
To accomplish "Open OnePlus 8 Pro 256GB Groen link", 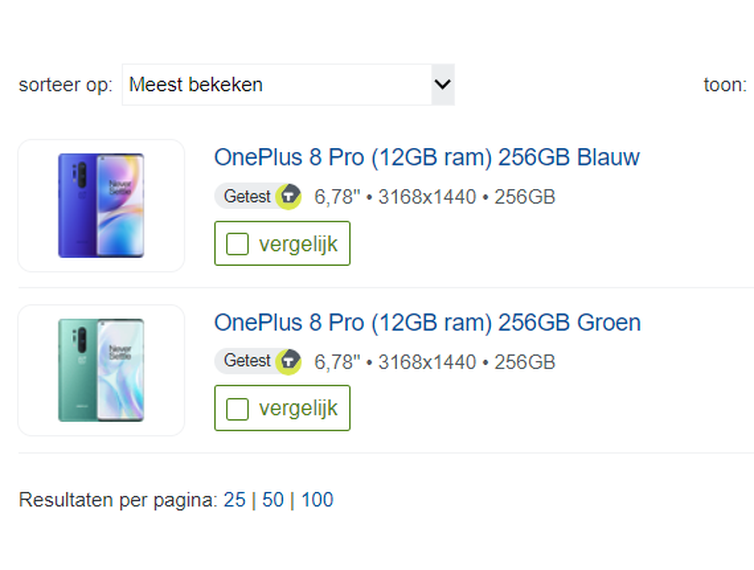I will click(427, 323).
